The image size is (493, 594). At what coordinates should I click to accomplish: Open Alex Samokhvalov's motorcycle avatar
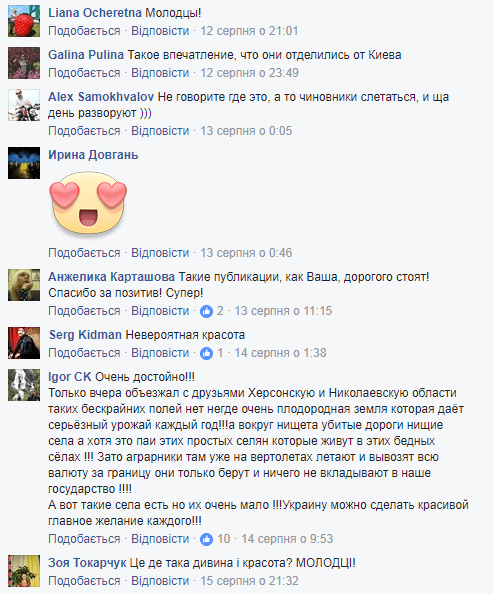[24, 105]
